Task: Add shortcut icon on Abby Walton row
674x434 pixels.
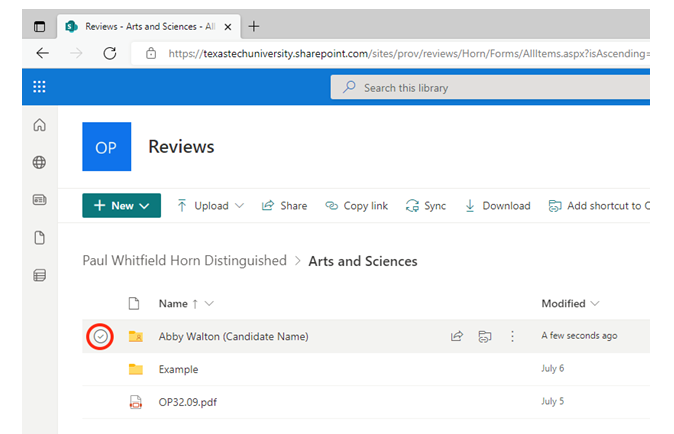Action: (x=484, y=336)
